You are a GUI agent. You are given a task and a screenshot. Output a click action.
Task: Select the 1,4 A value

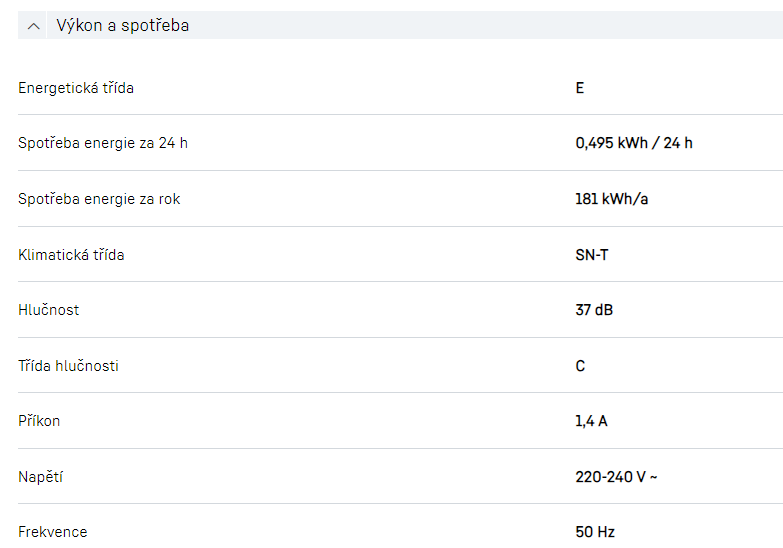click(x=591, y=421)
